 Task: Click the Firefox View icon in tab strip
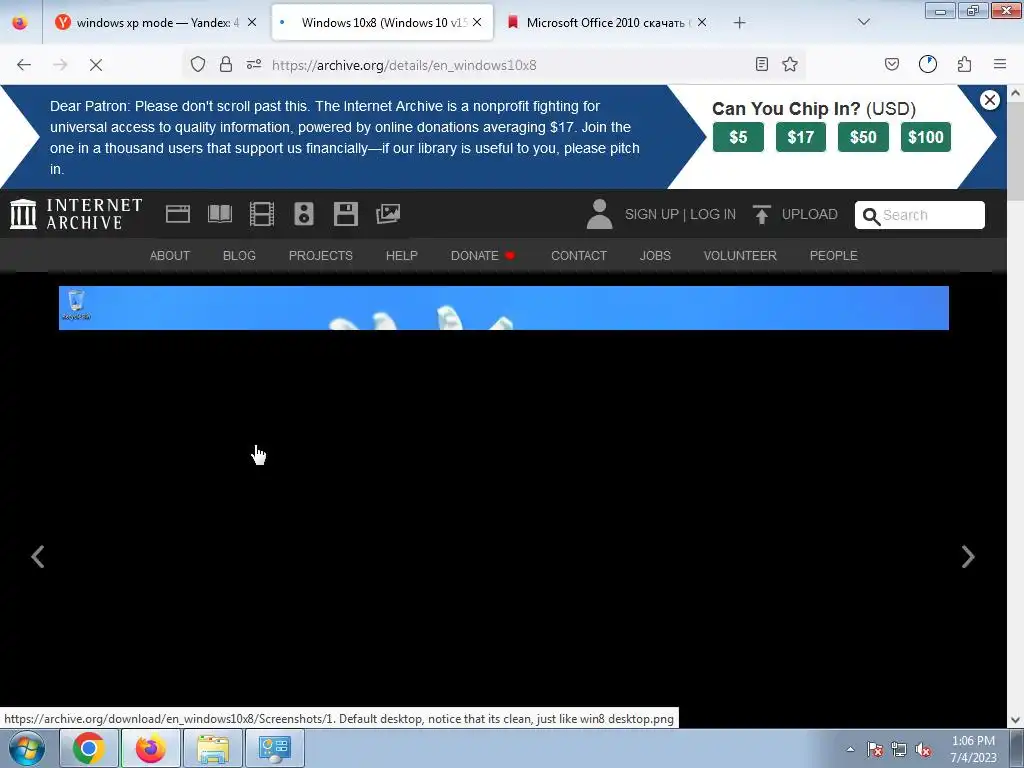click(20, 22)
